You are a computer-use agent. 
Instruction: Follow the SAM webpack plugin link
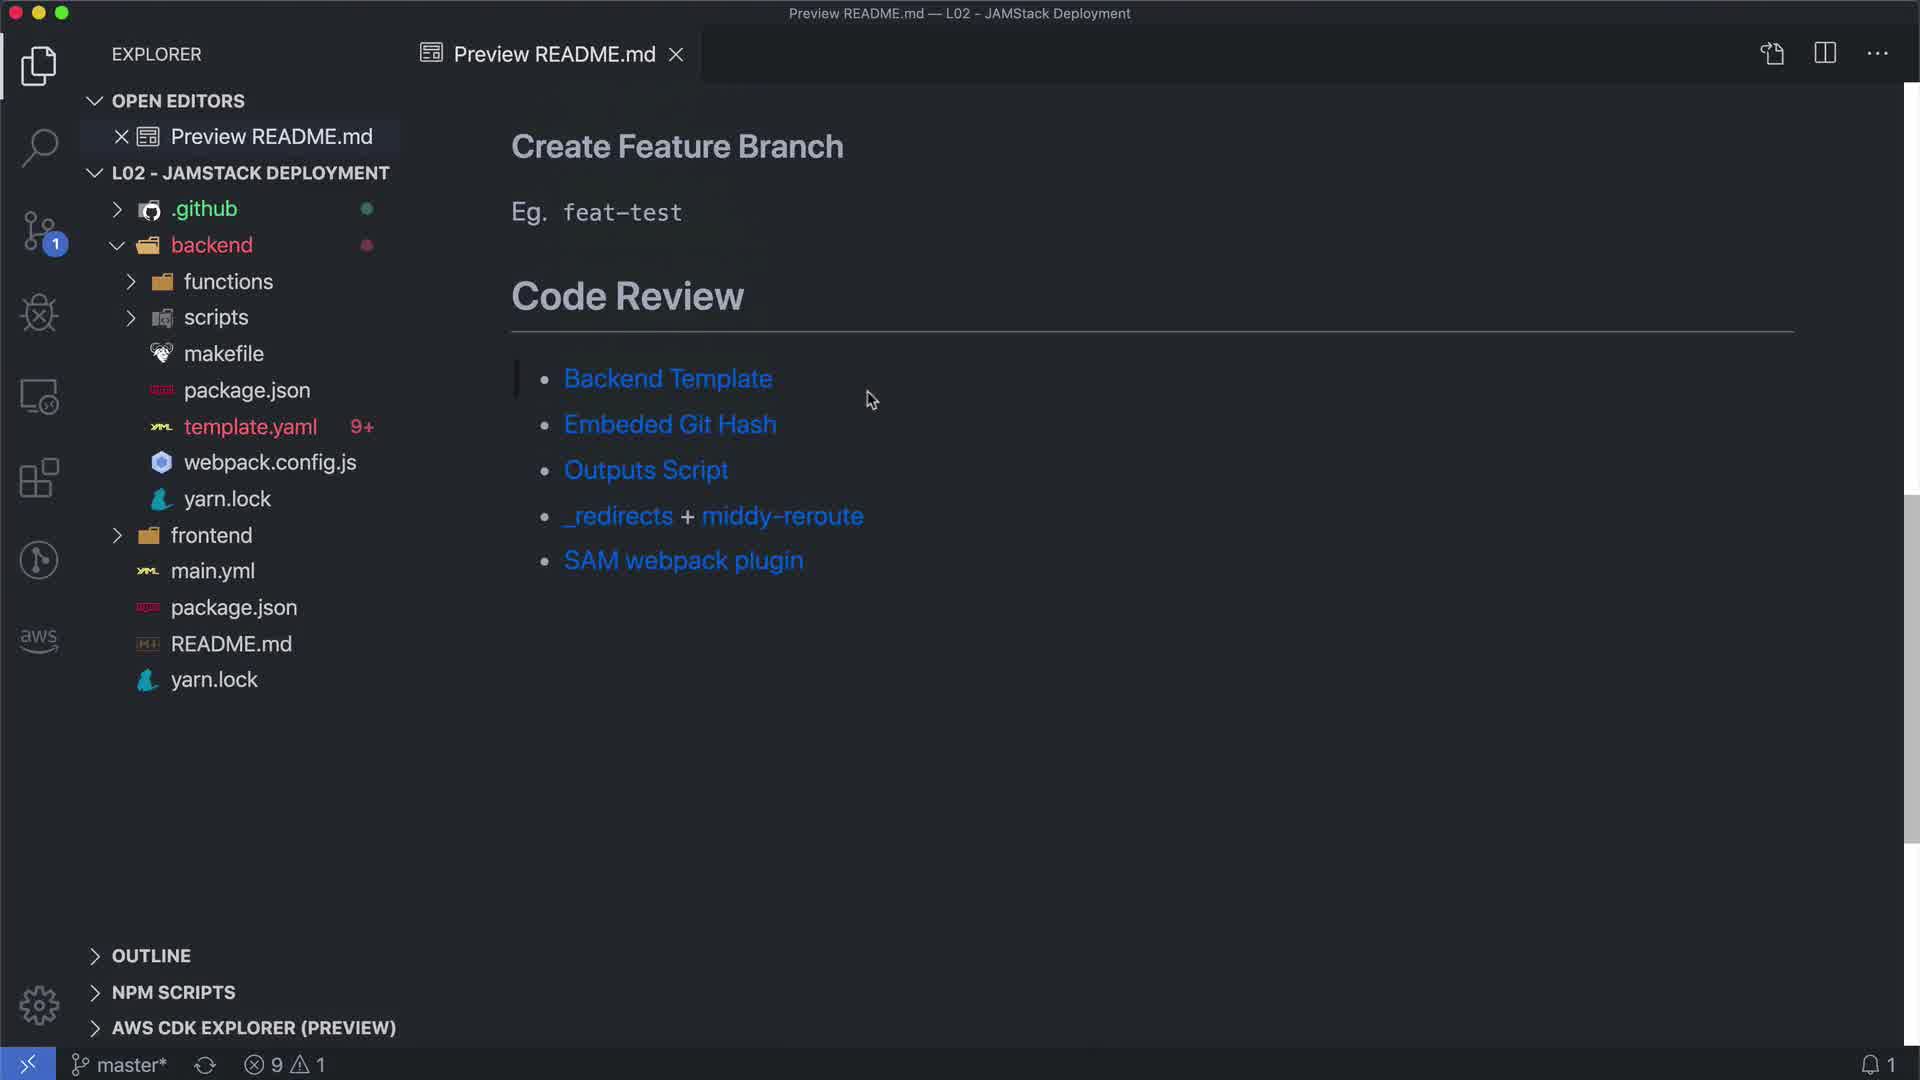(683, 561)
